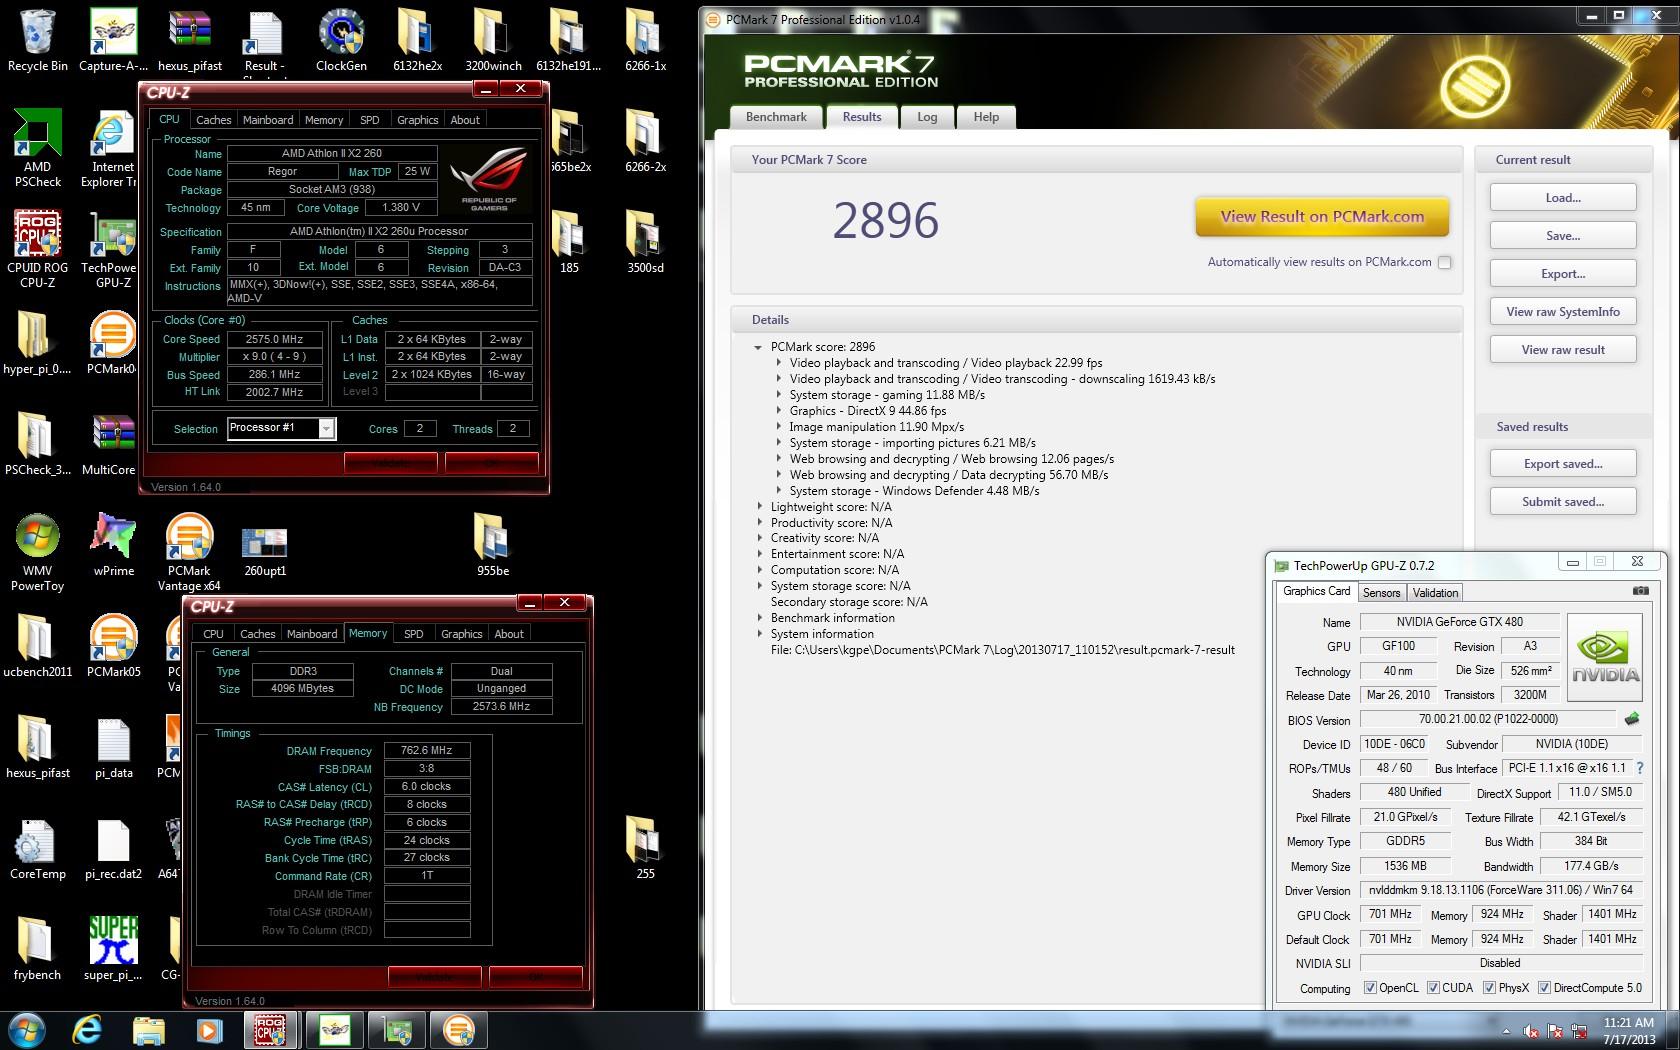Click the CPU-Z Core Speed value field
Viewport: 1680px width, 1050px height.
coord(274,339)
